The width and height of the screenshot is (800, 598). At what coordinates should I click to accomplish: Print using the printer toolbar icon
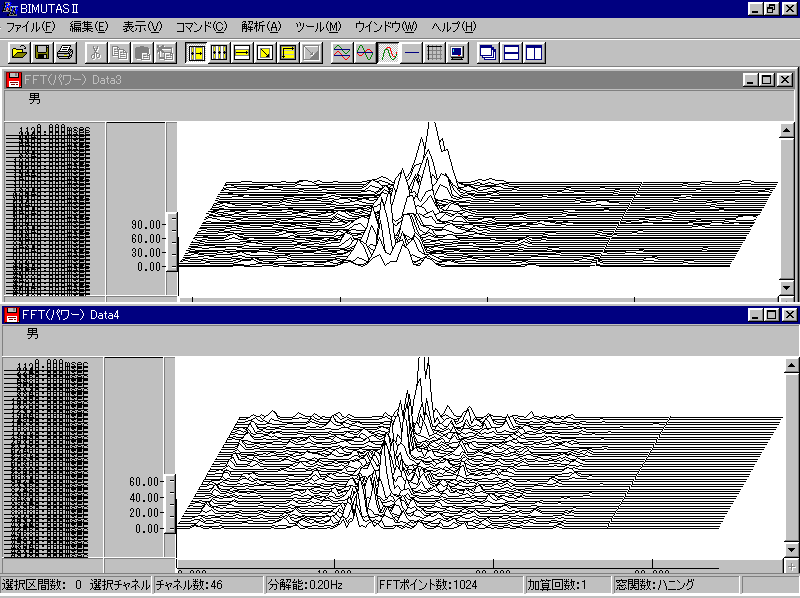pos(65,52)
